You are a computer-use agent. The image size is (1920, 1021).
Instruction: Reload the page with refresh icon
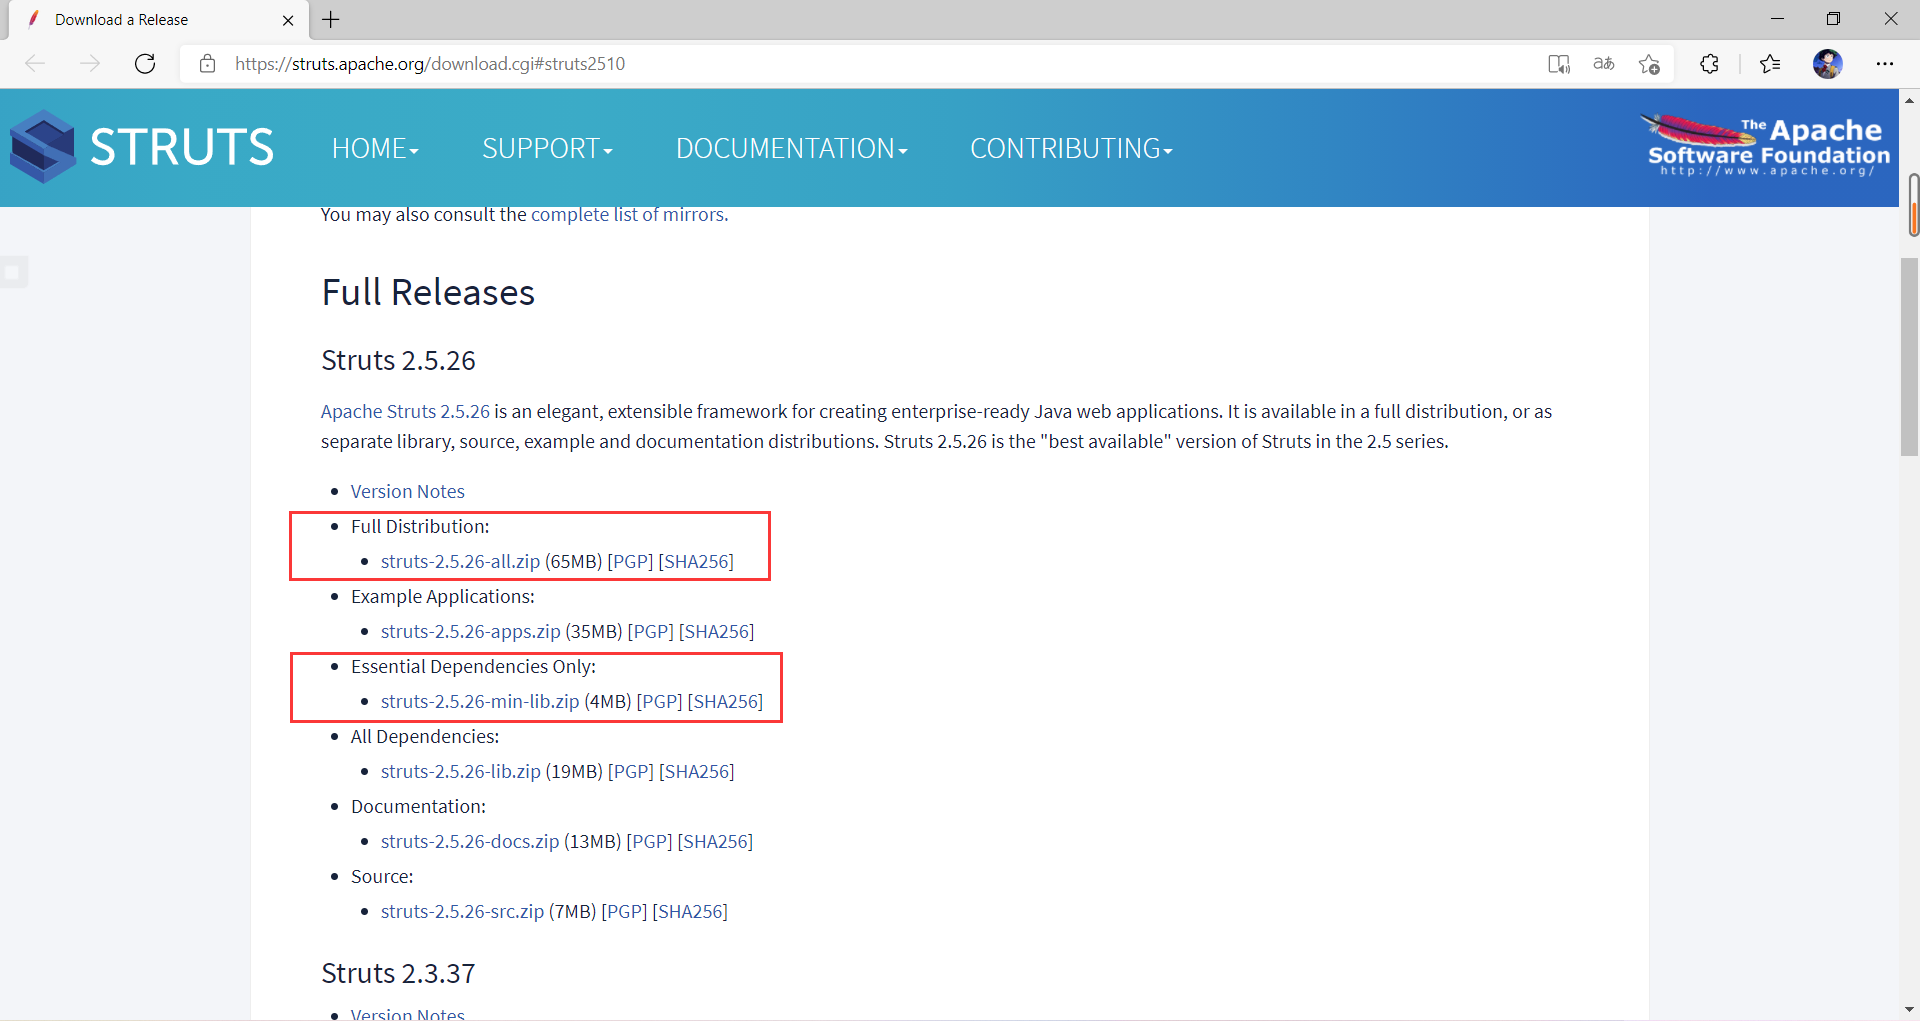coord(145,64)
